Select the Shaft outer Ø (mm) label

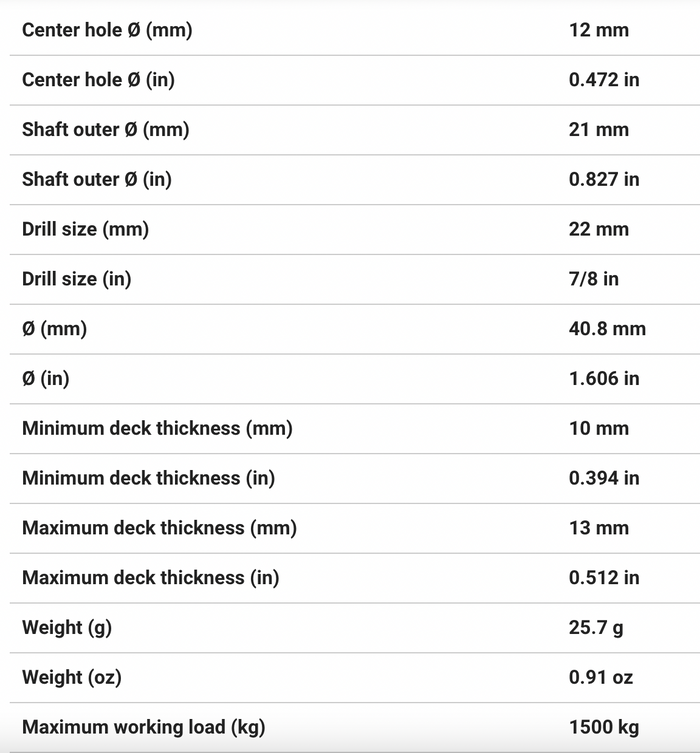tap(106, 130)
